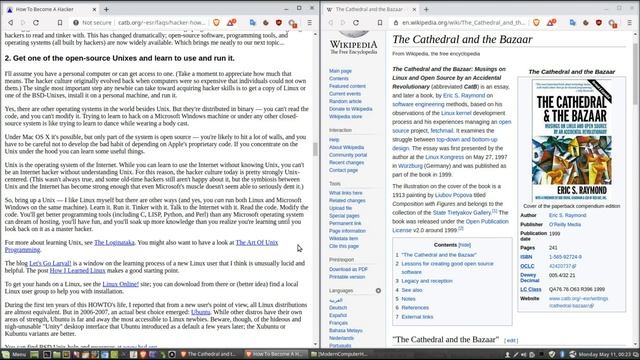Image resolution: width=640 pixels, height=360 pixels.
Task: Reload the Wikipedia page in the right window
Action: pos(356,23)
